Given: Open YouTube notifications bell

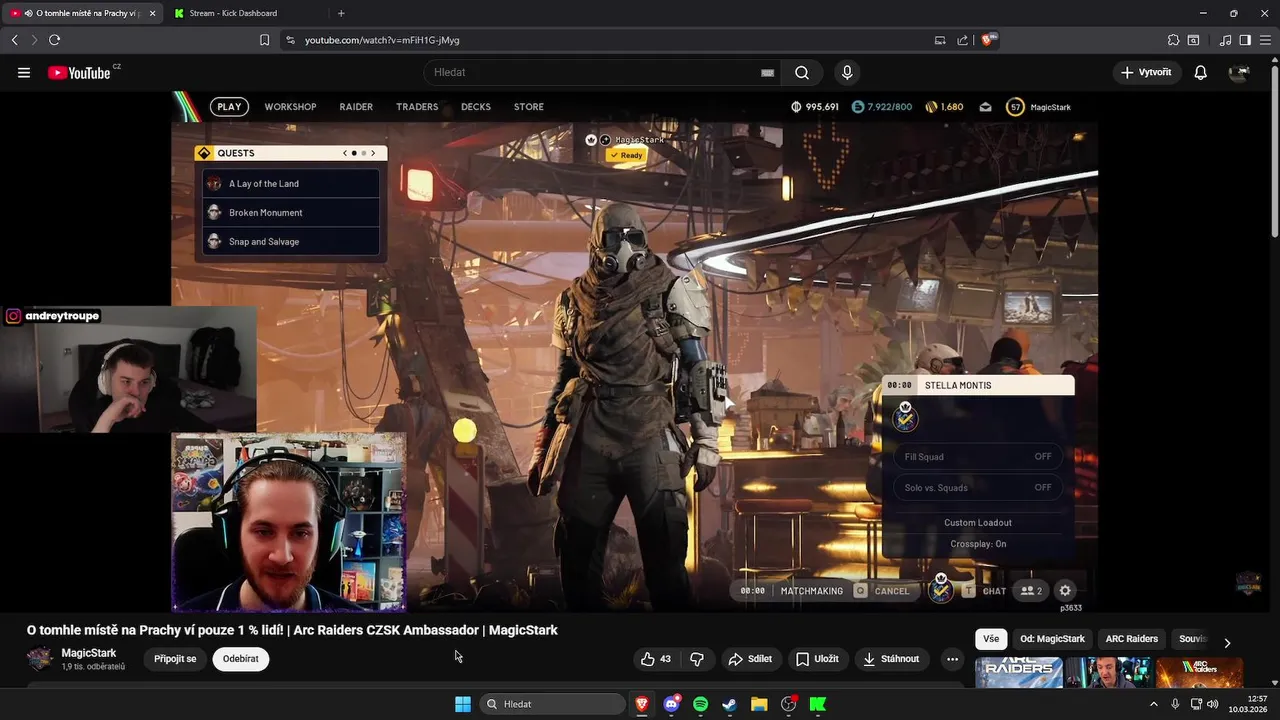Looking at the screenshot, I should 1201,73.
